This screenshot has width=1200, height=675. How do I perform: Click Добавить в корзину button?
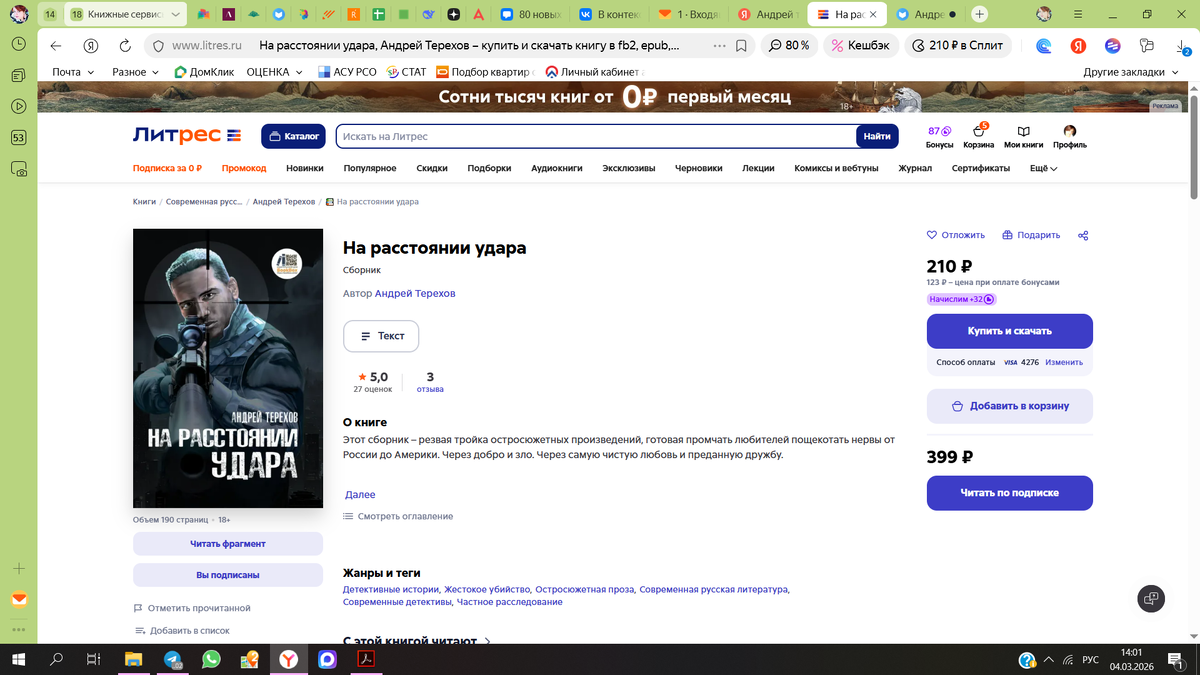(1009, 406)
